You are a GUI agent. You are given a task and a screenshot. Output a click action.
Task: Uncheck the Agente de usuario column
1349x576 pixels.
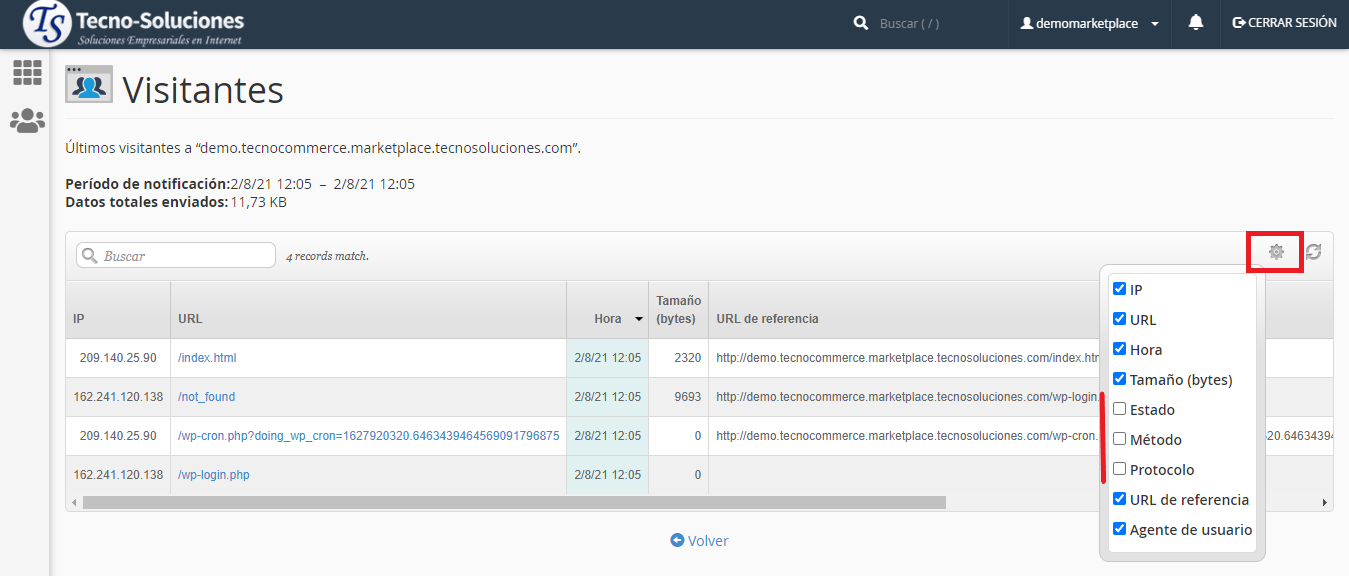(1120, 529)
